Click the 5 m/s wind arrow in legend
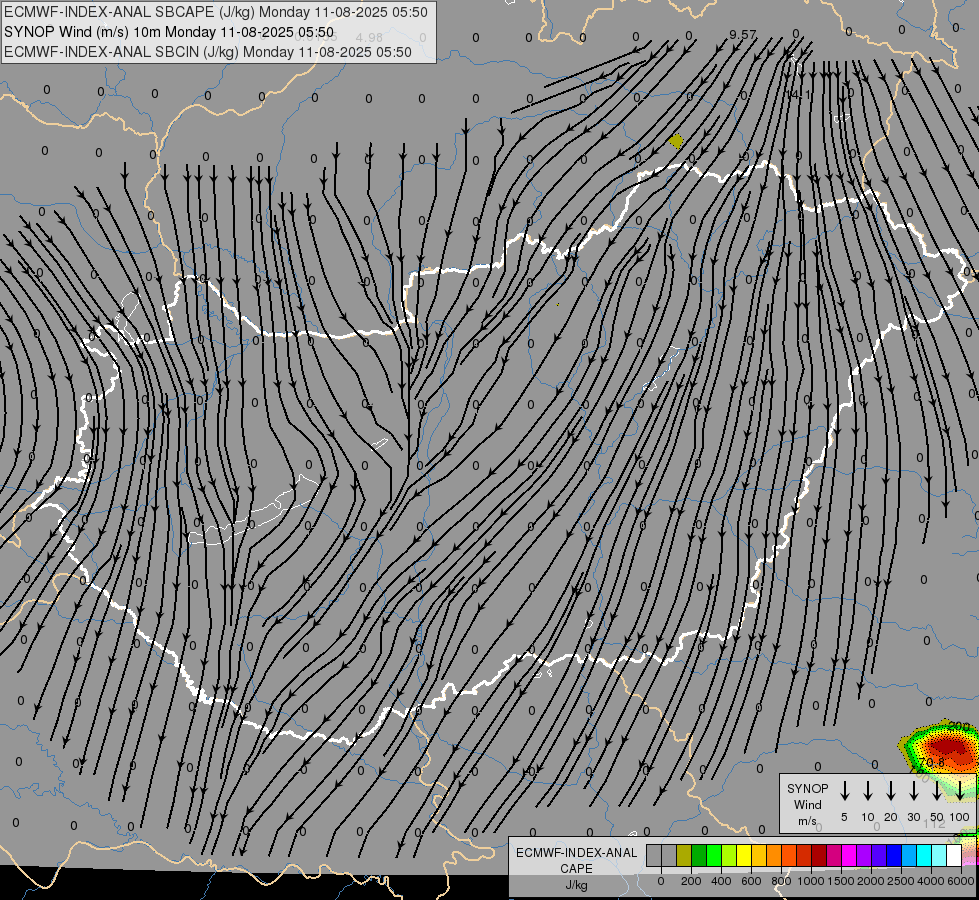The width and height of the screenshot is (979, 900). (844, 791)
